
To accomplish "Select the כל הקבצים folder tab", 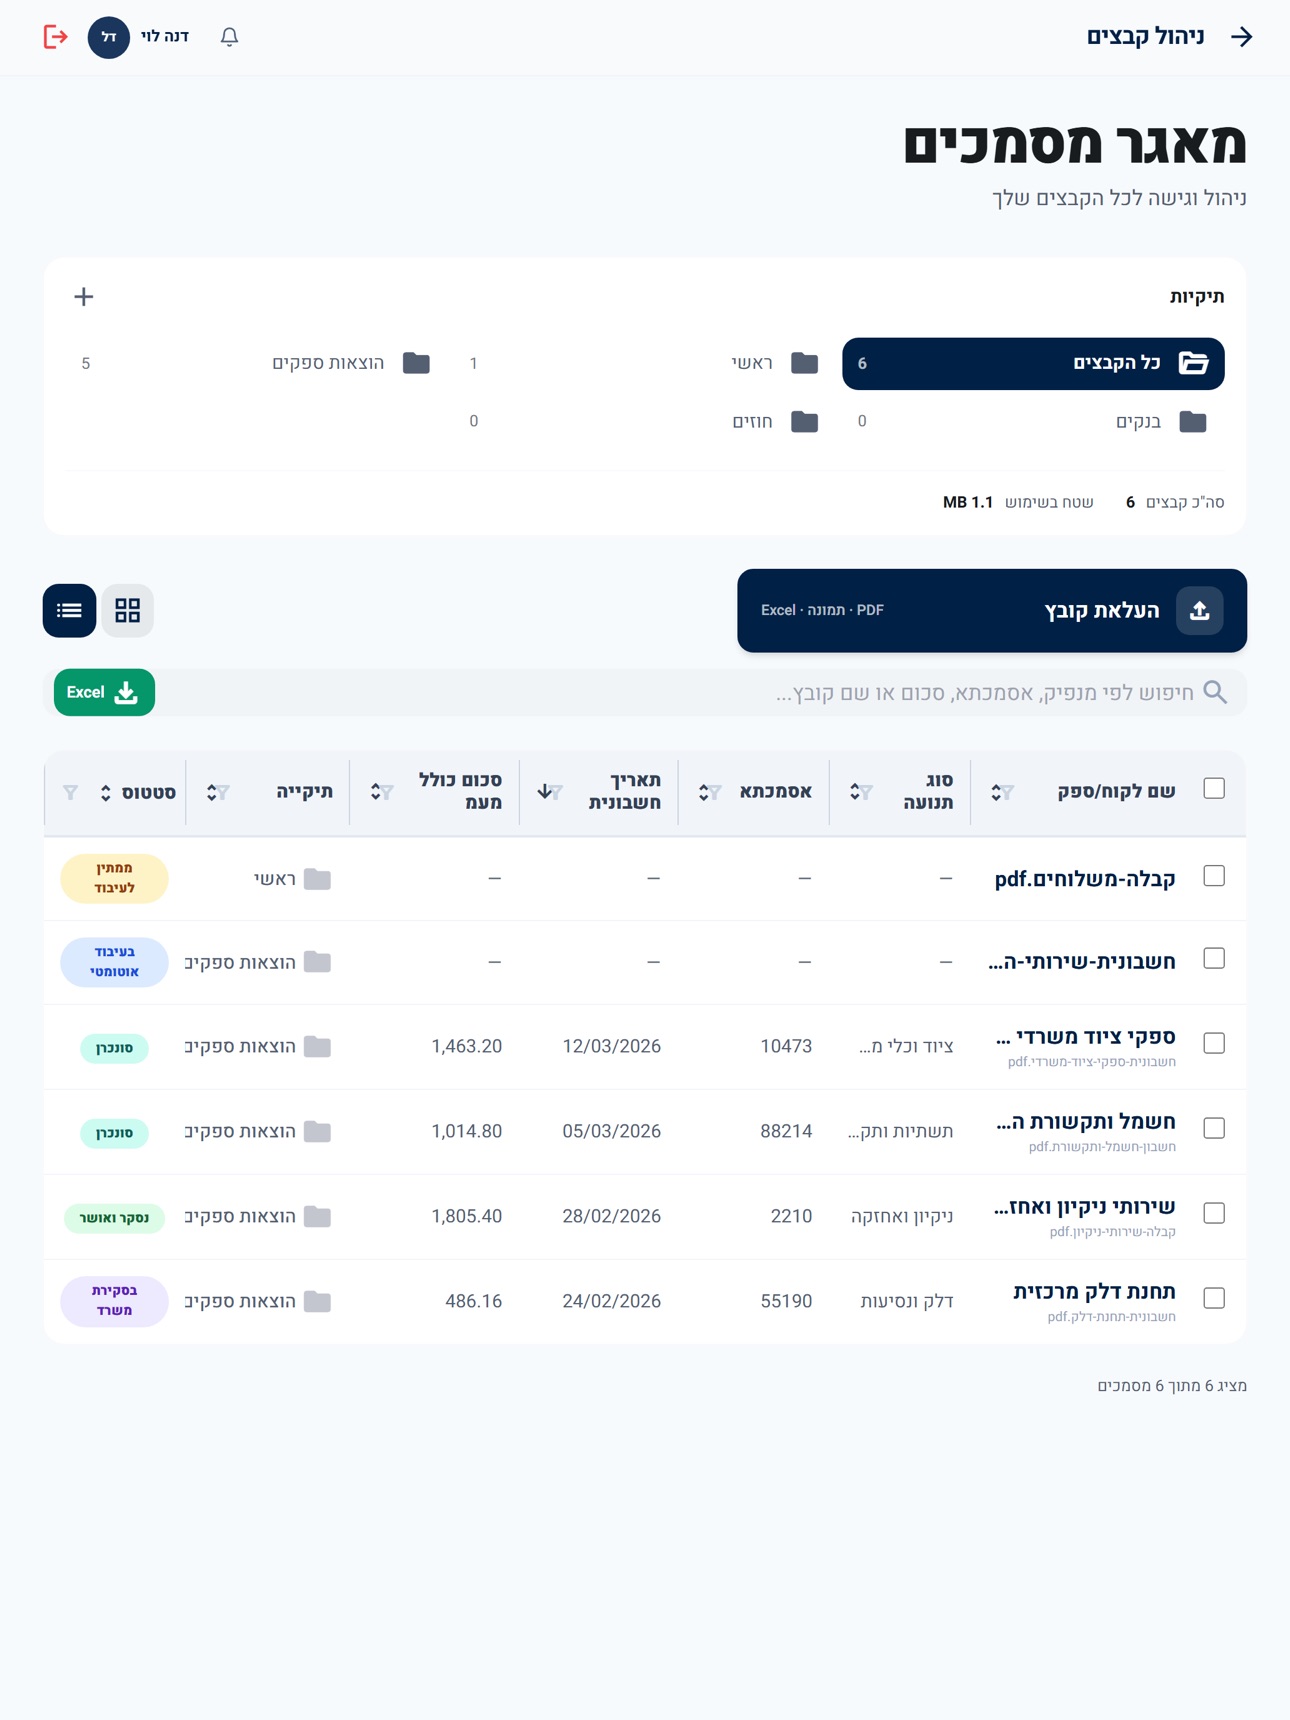I will coord(1033,363).
